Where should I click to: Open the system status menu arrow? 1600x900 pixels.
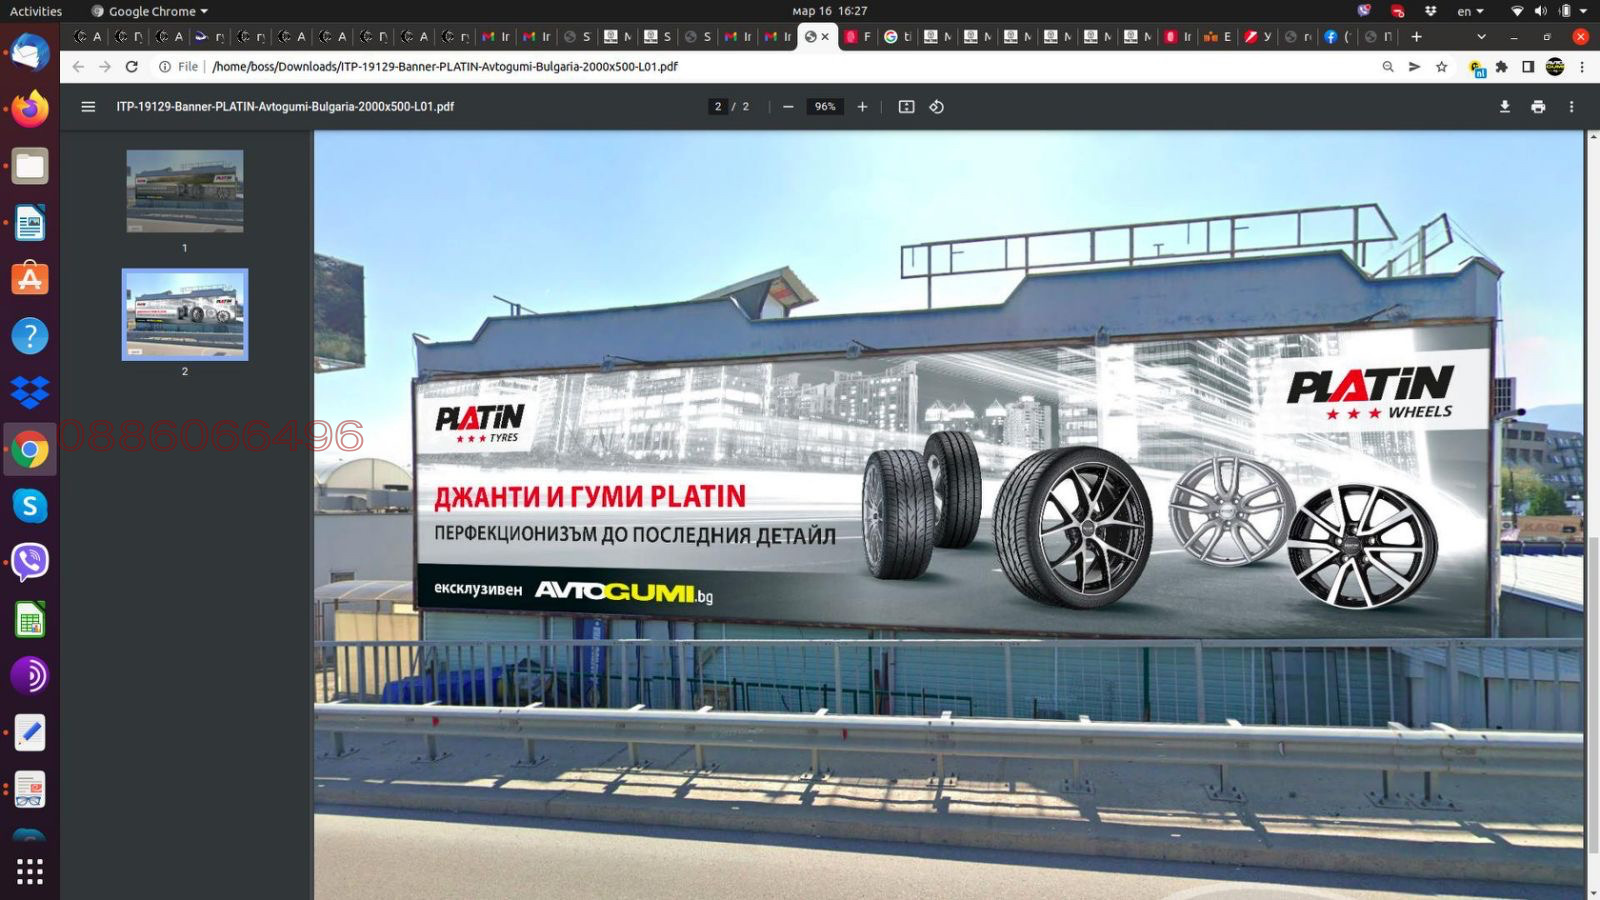(x=1583, y=11)
